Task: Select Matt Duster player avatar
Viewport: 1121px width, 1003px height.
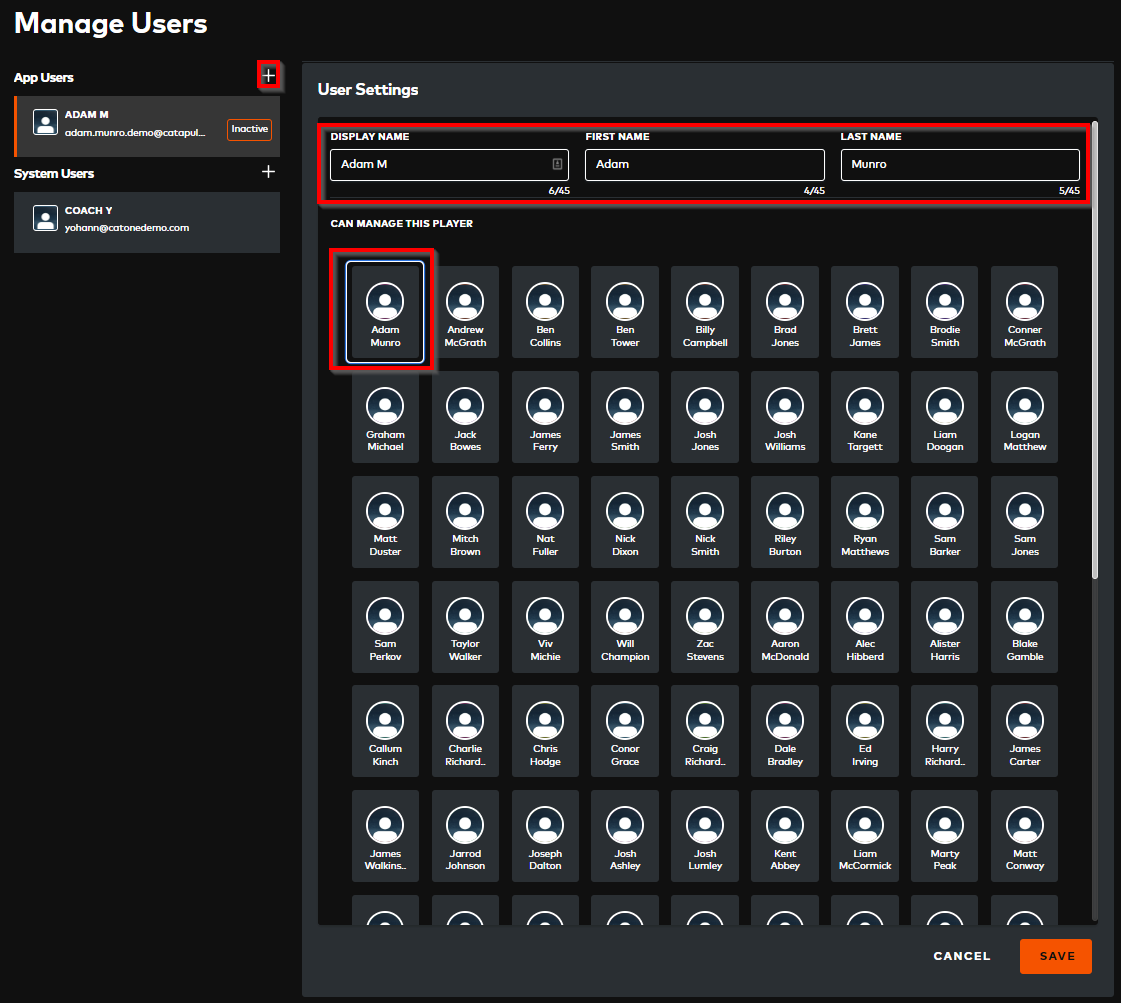Action: click(x=385, y=511)
